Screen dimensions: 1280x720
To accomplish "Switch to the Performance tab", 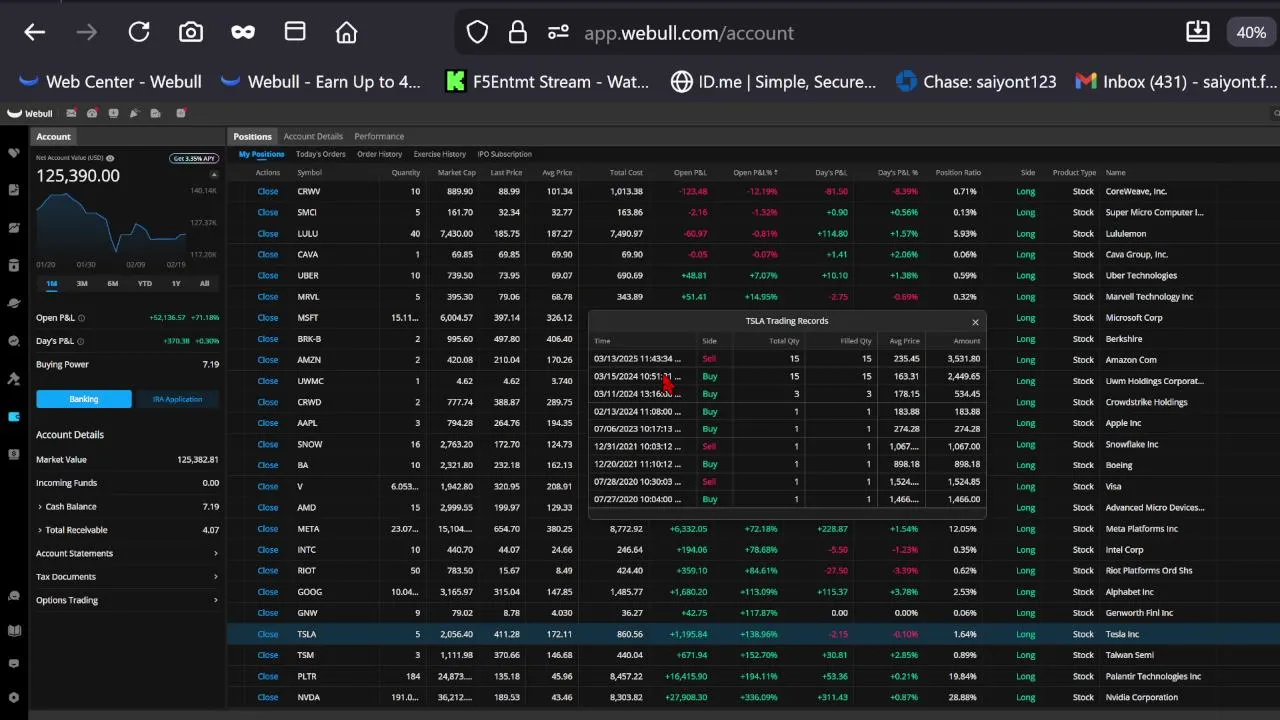I will tap(379, 136).
